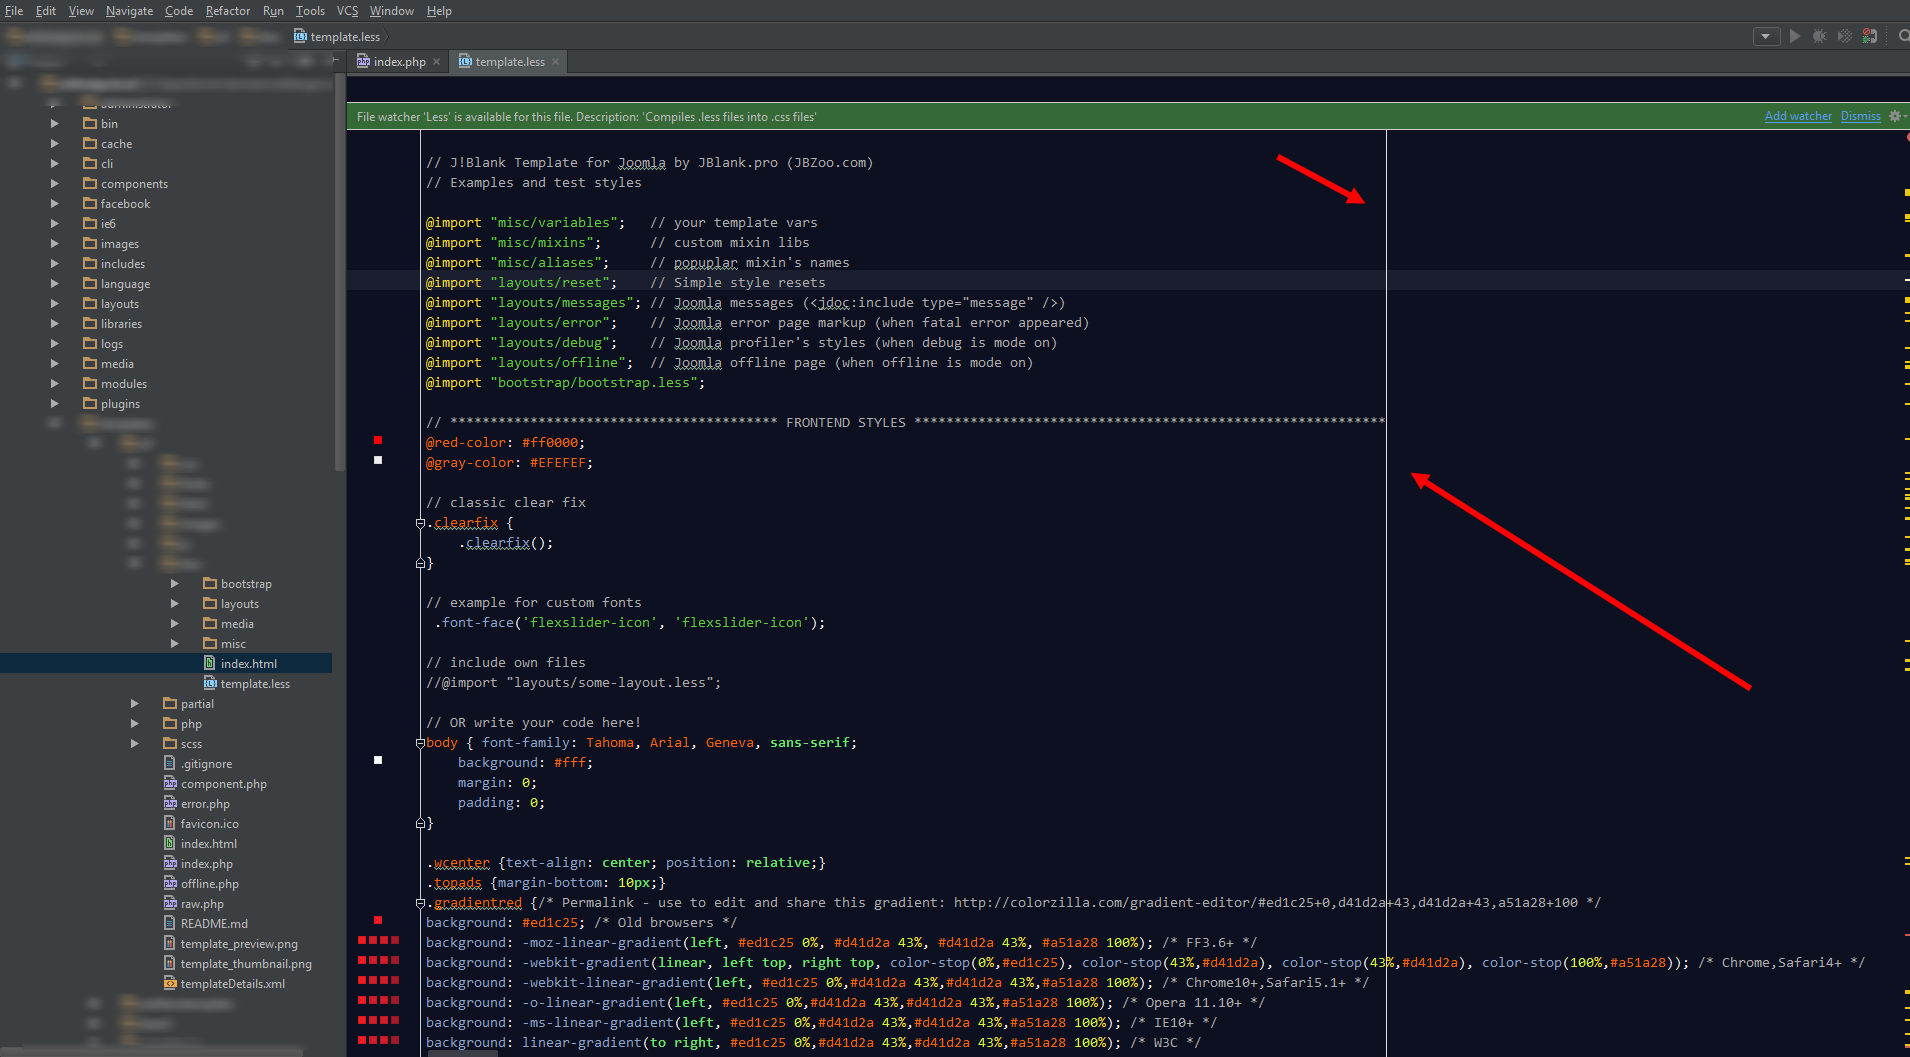Collapse the .clearfix code block
1910x1057 pixels.
coord(420,523)
